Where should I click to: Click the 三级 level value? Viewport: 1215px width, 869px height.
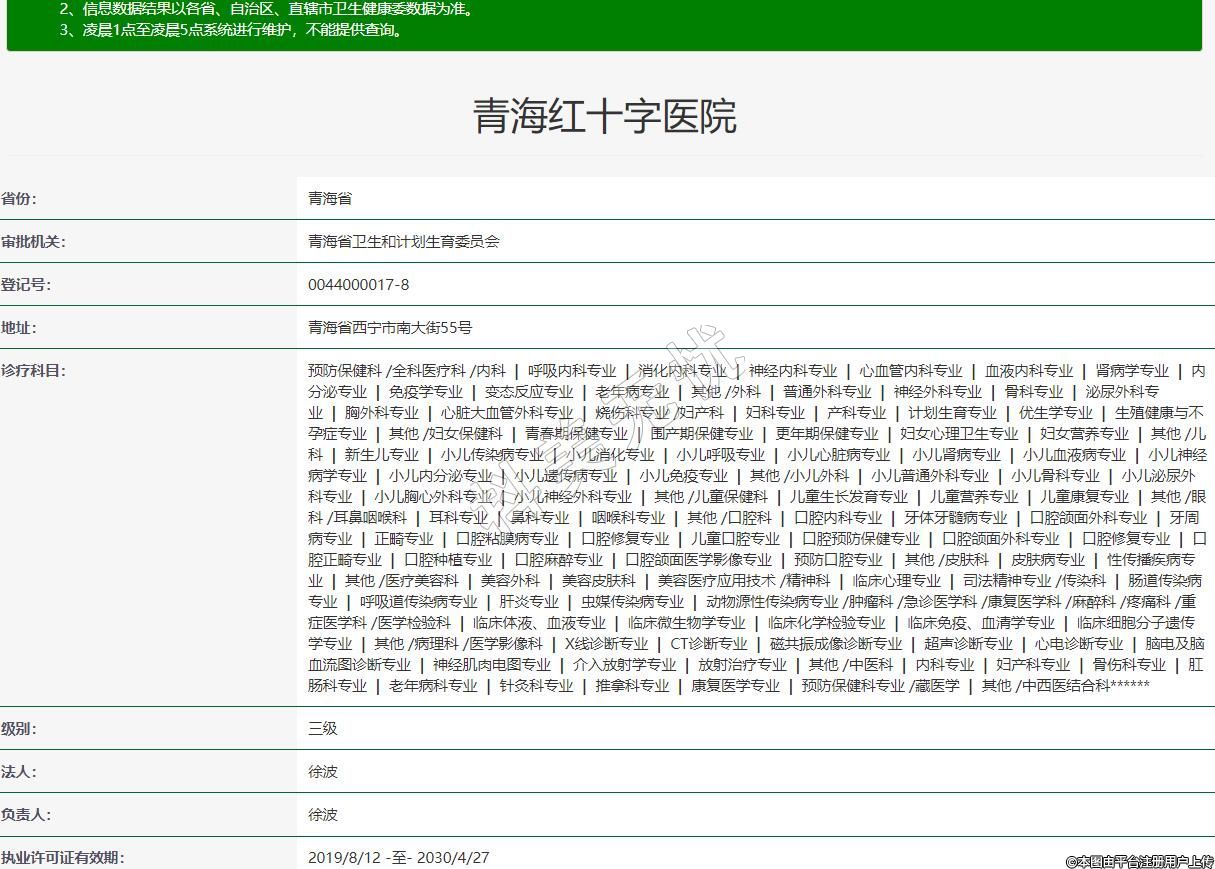pos(322,728)
